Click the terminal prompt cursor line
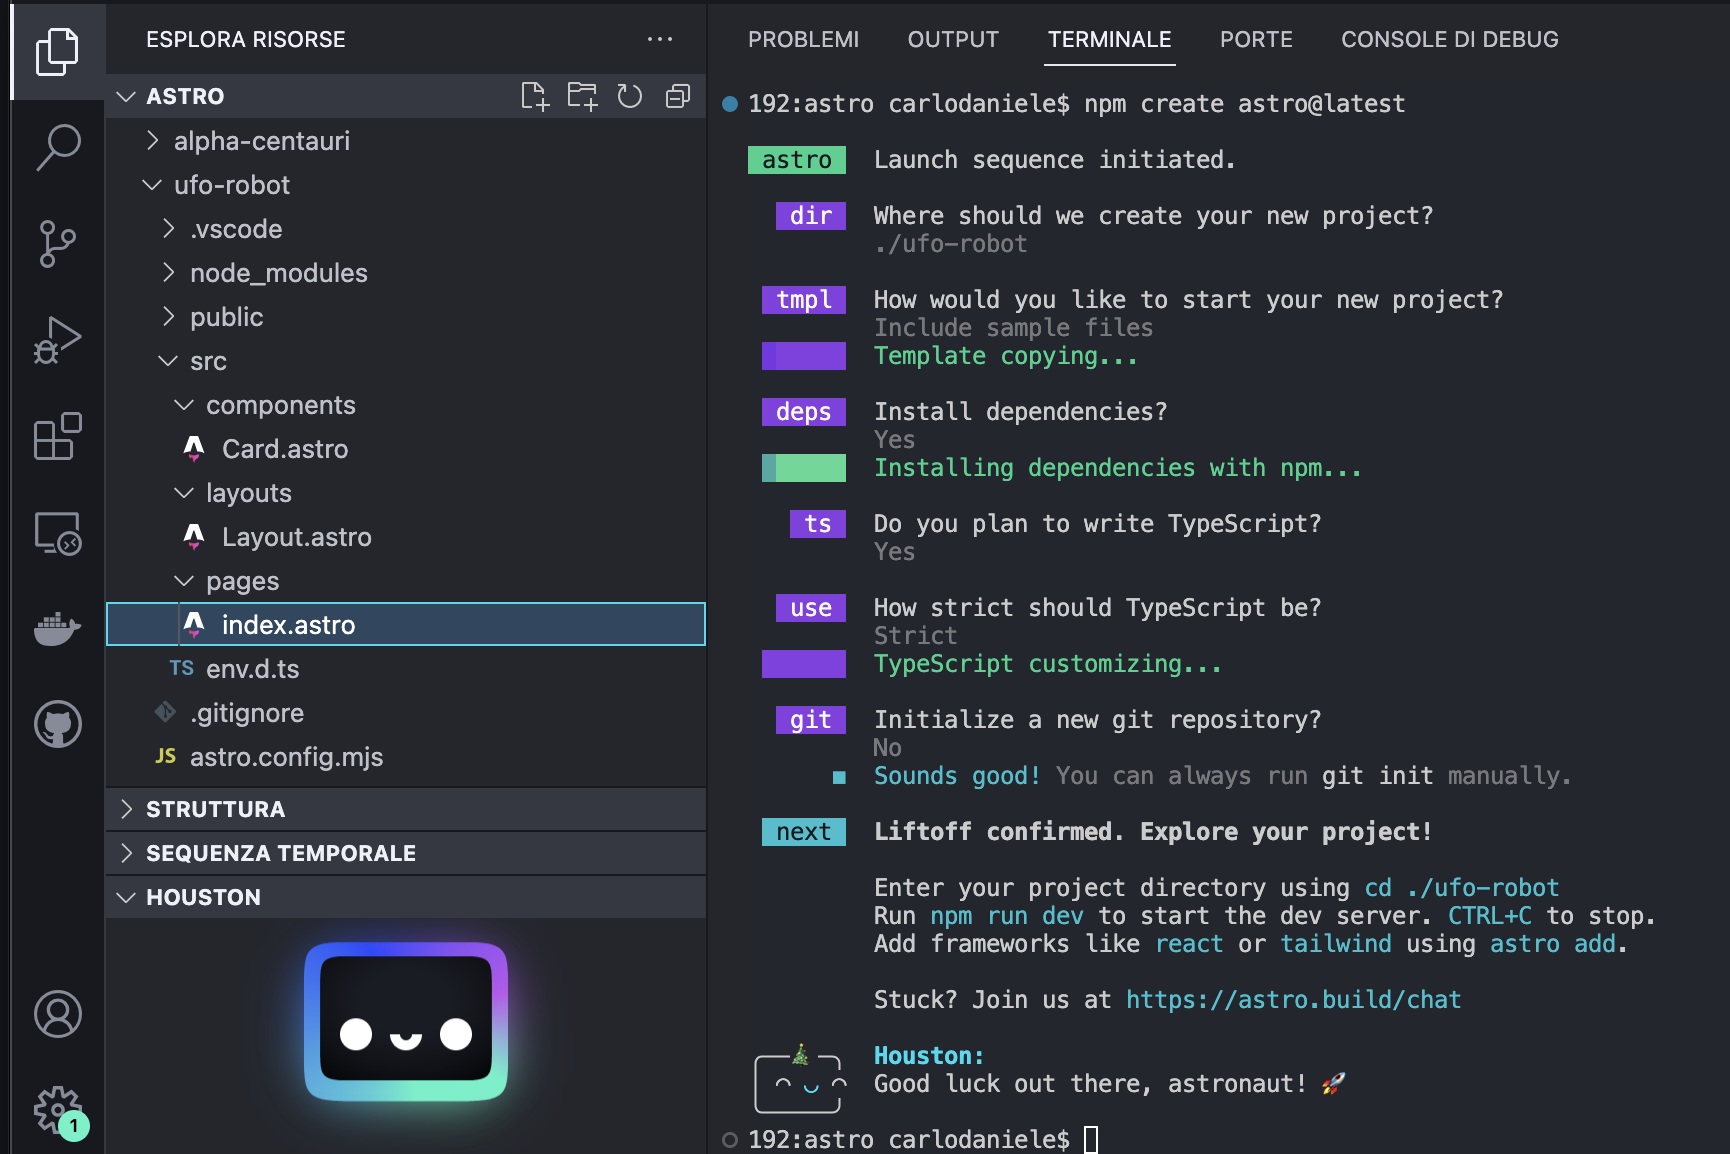 (x=1091, y=1139)
